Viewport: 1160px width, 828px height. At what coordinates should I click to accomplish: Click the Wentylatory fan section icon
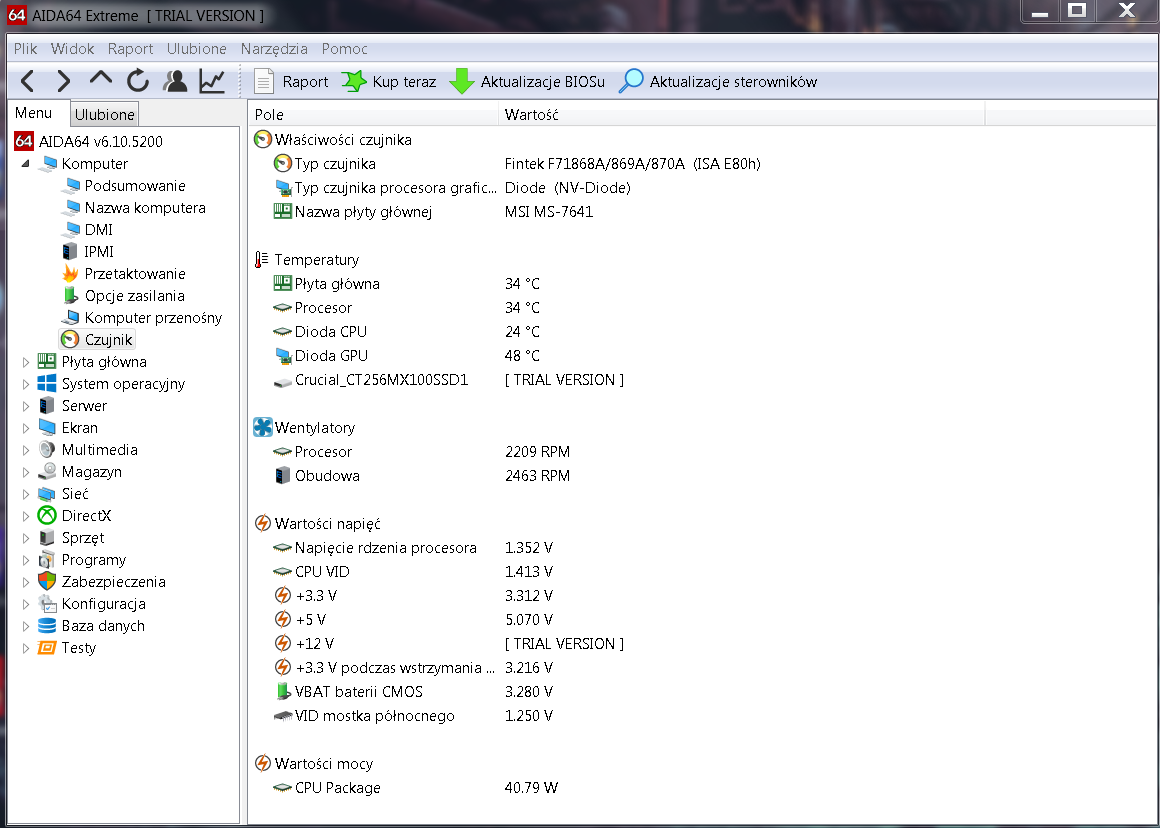pyautogui.click(x=263, y=428)
